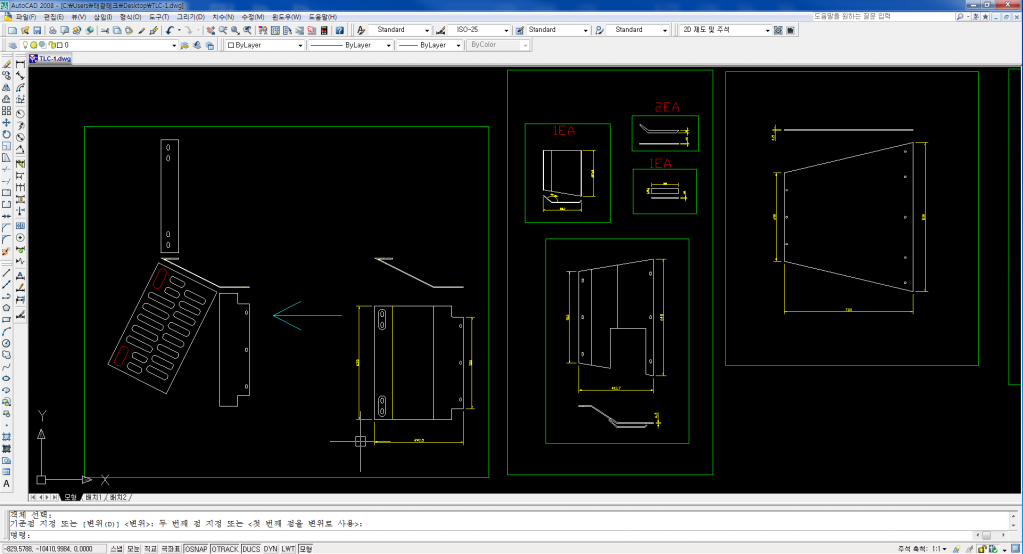Open the QuickCalc calculator icon
Viewport: 1023px width, 554px height.
click(x=324, y=30)
